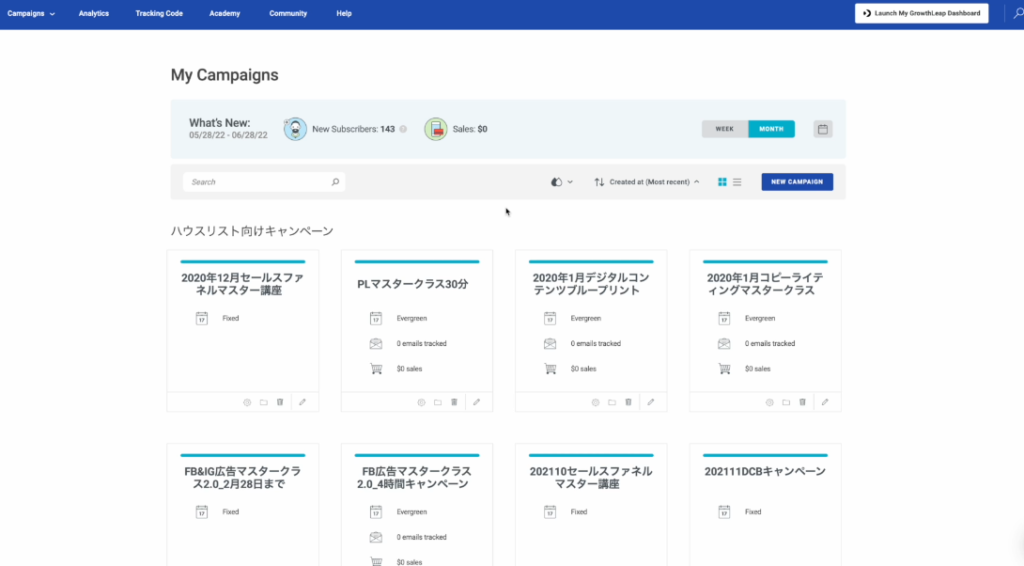Click the Sales icon in What's New
The height and width of the screenshot is (566, 1024).
pyautogui.click(x=436, y=129)
